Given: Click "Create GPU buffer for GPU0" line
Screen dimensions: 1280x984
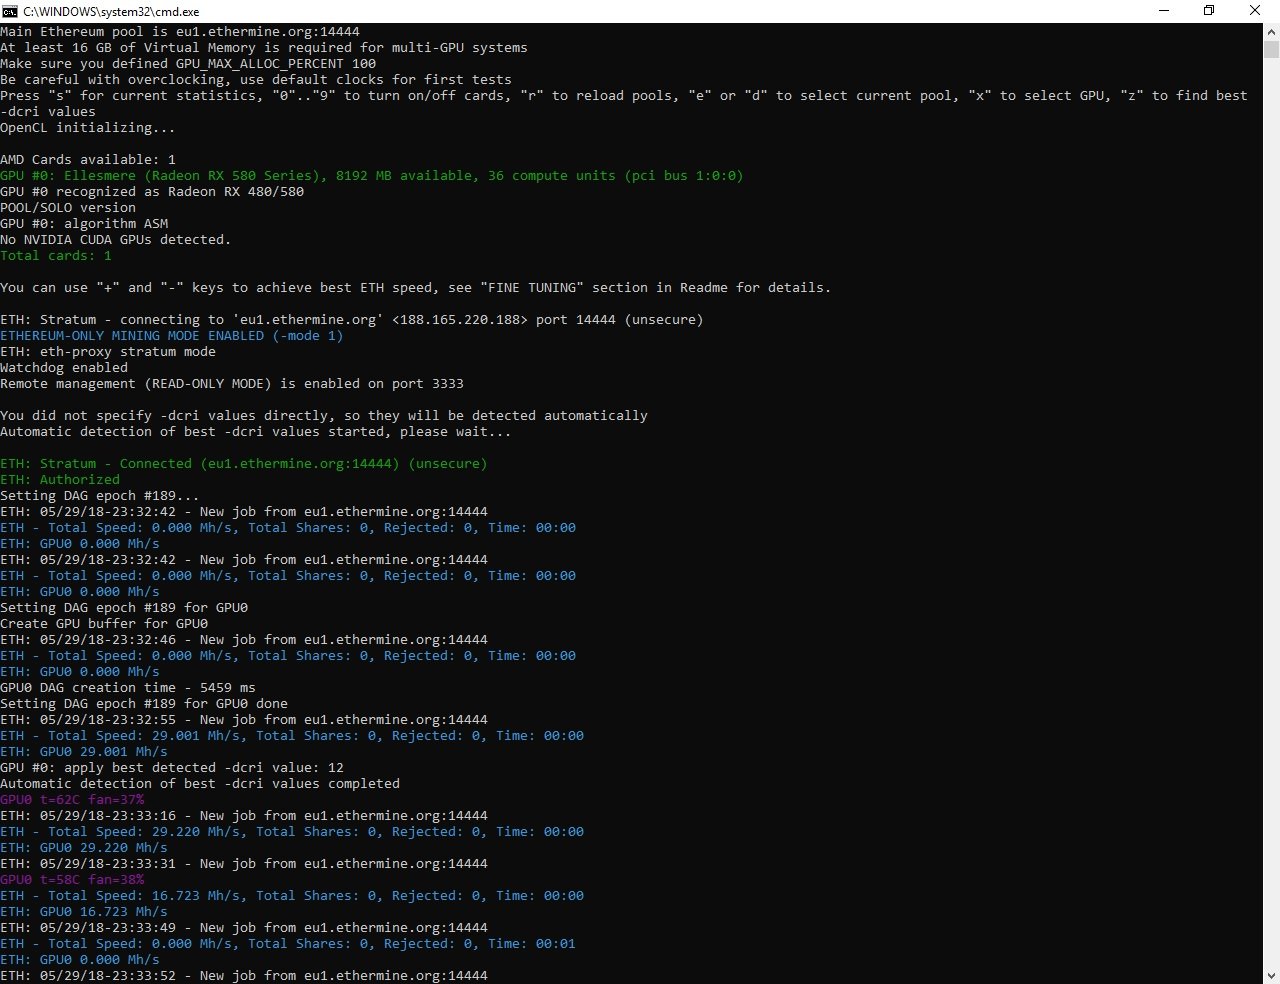Looking at the screenshot, I should point(104,624).
